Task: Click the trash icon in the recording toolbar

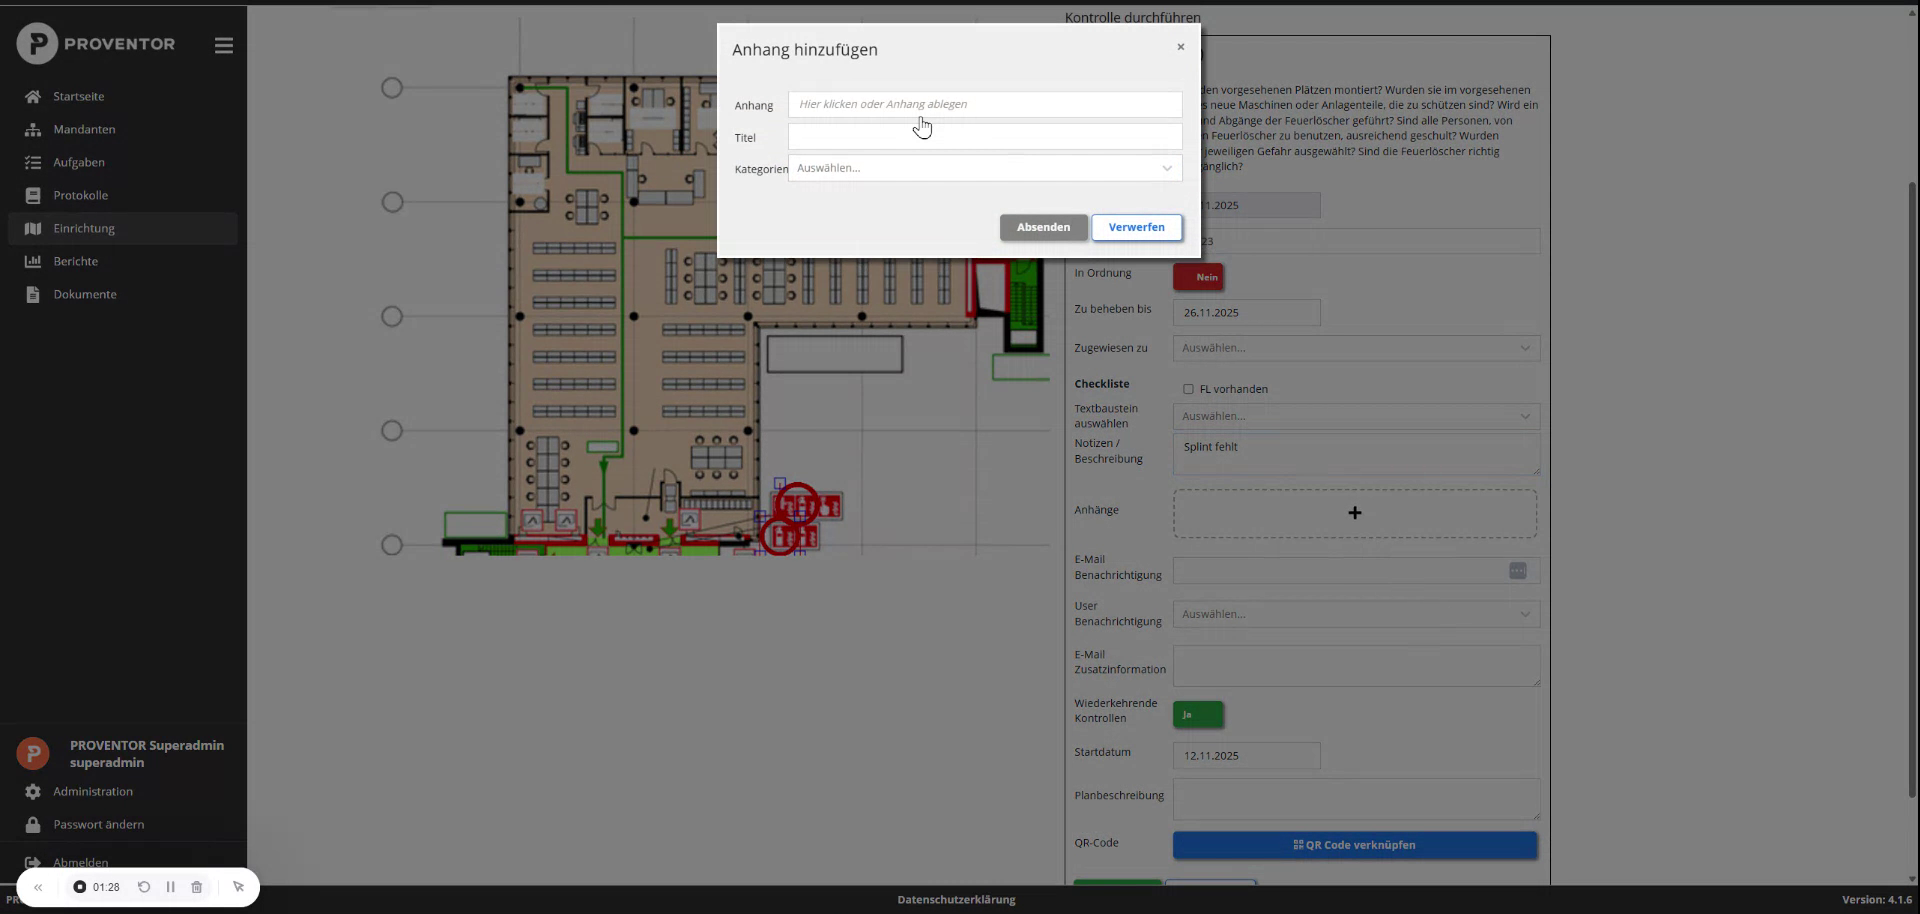Action: point(197,887)
